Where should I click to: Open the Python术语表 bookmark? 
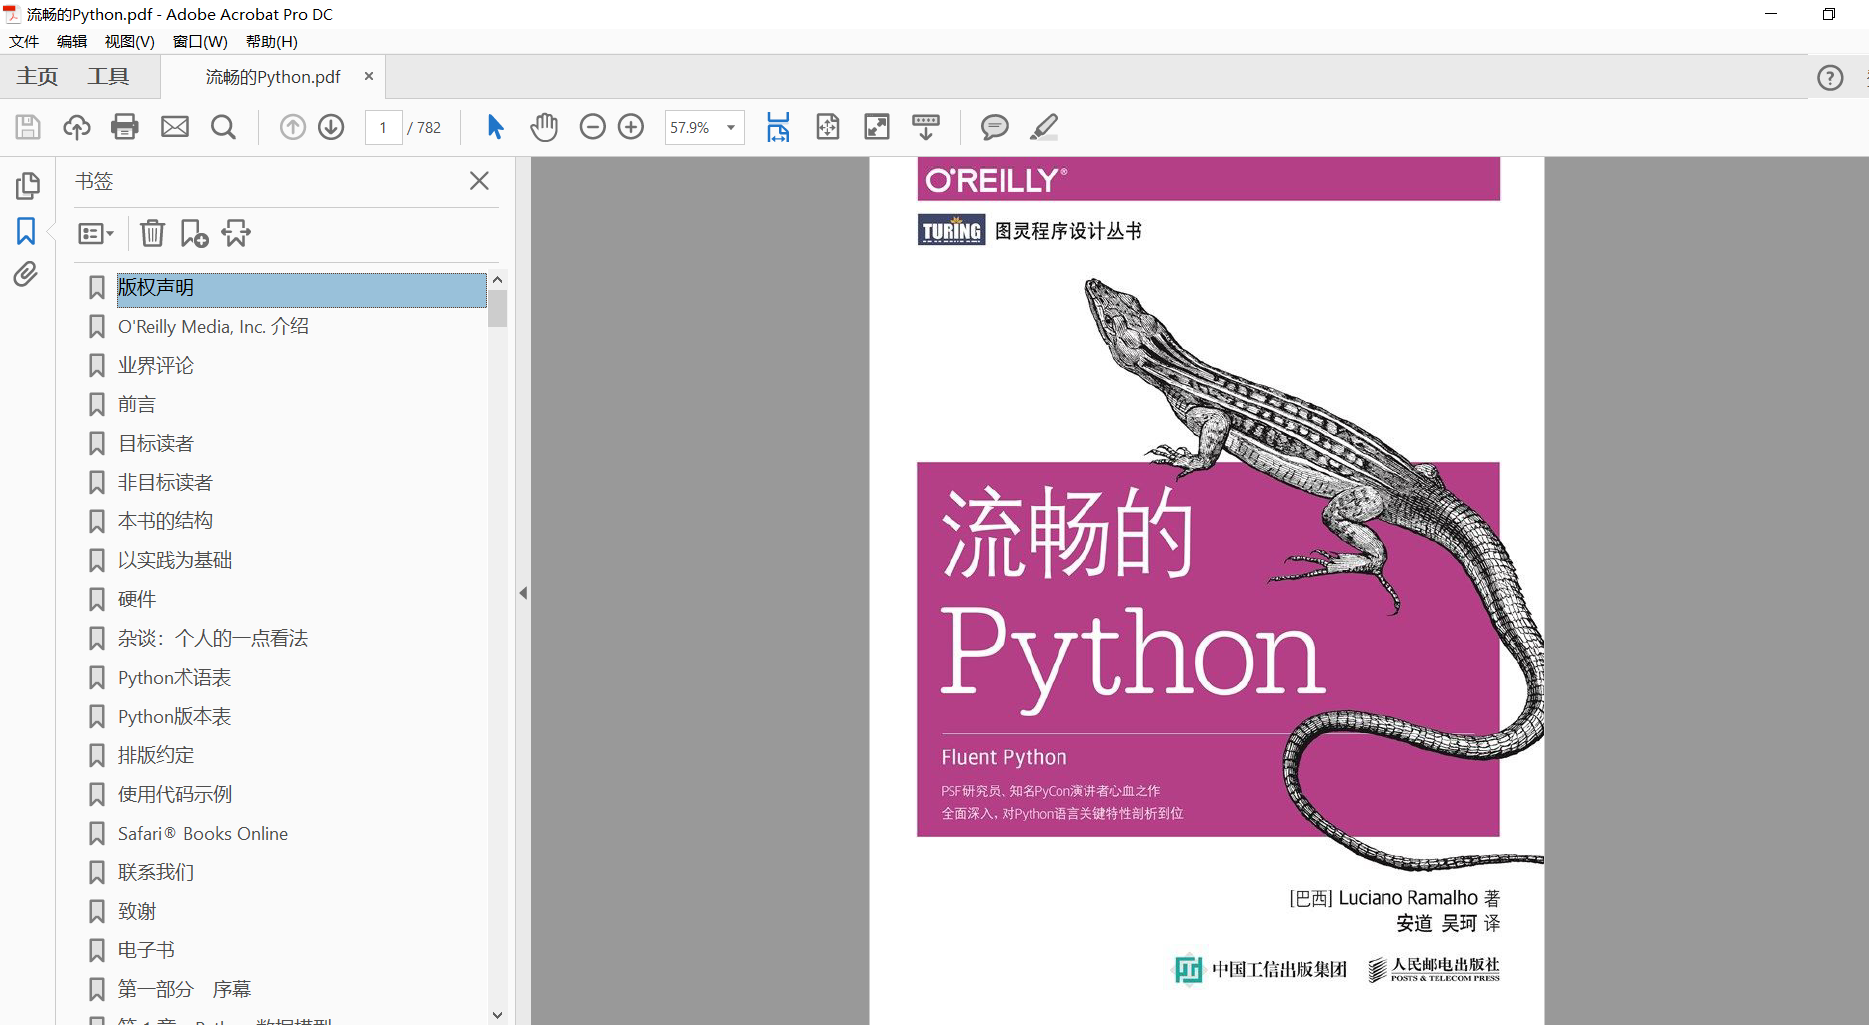point(174,678)
